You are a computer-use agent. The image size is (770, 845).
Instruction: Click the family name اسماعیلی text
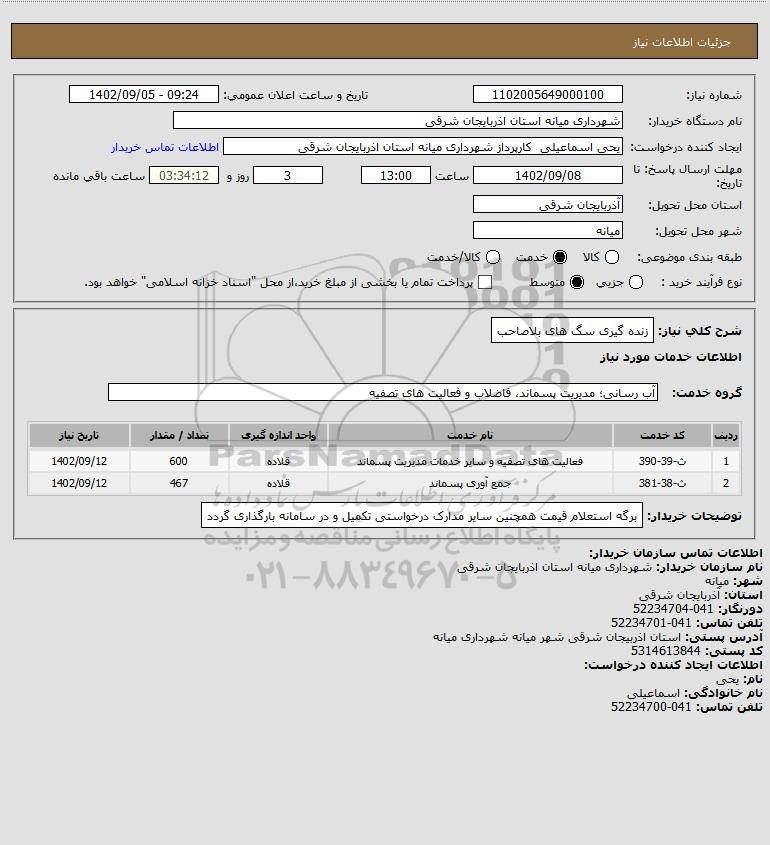tap(653, 692)
